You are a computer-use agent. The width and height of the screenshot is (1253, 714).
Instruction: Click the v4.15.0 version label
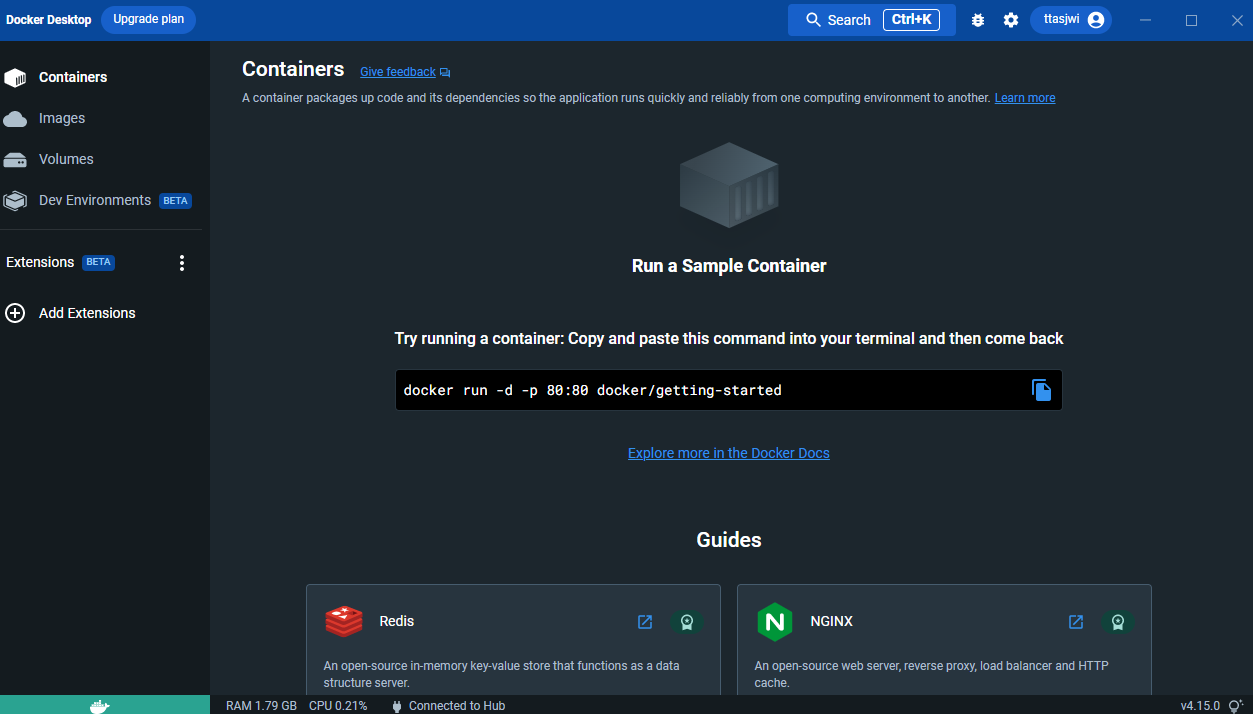[x=1200, y=706]
